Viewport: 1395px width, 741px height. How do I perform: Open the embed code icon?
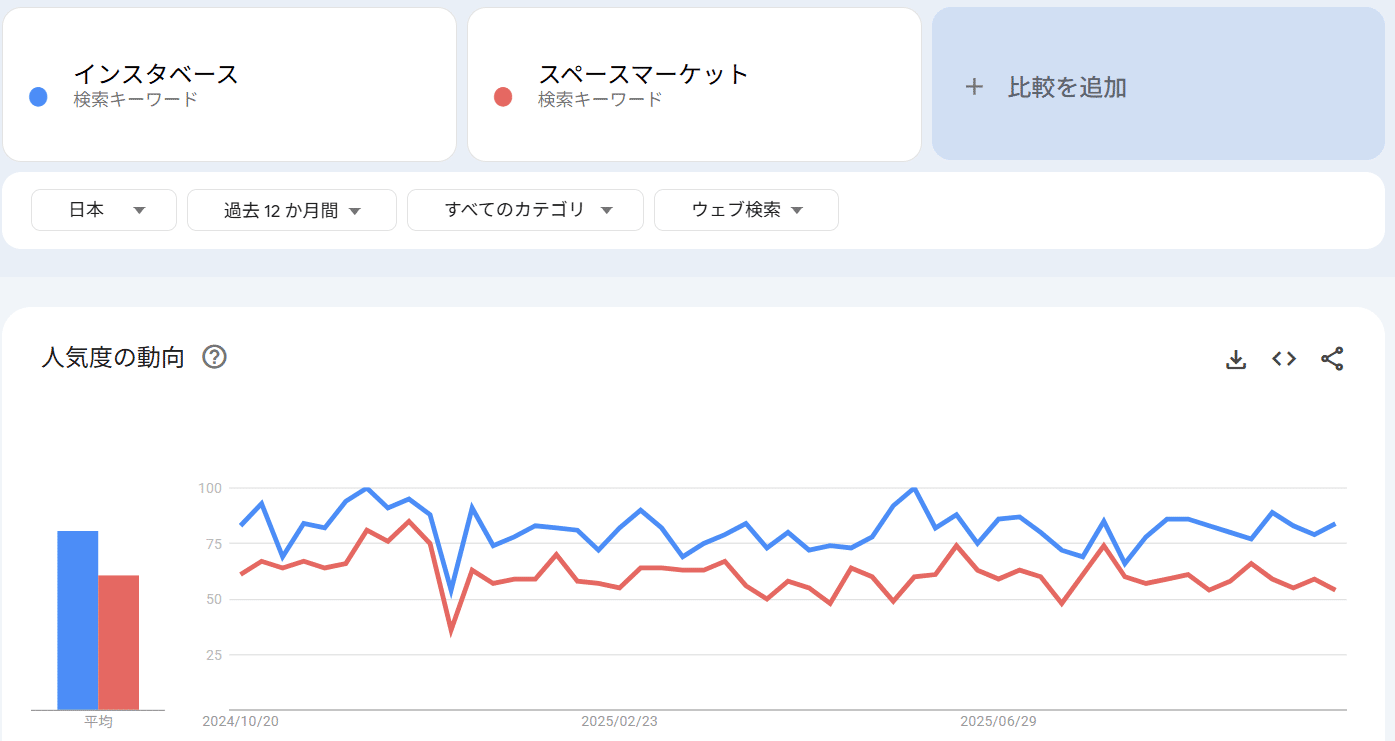tap(1284, 359)
